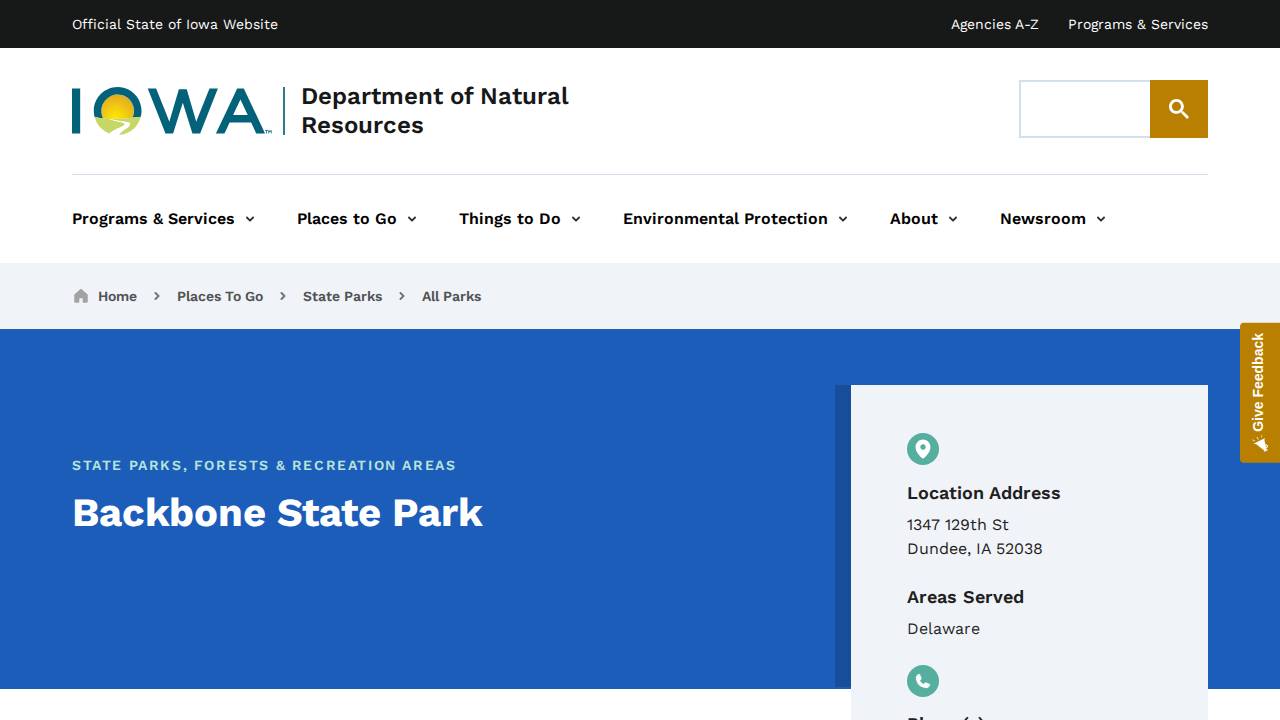Click the megaphone icon on the feedback tab
The image size is (1280, 720).
tap(1259, 440)
